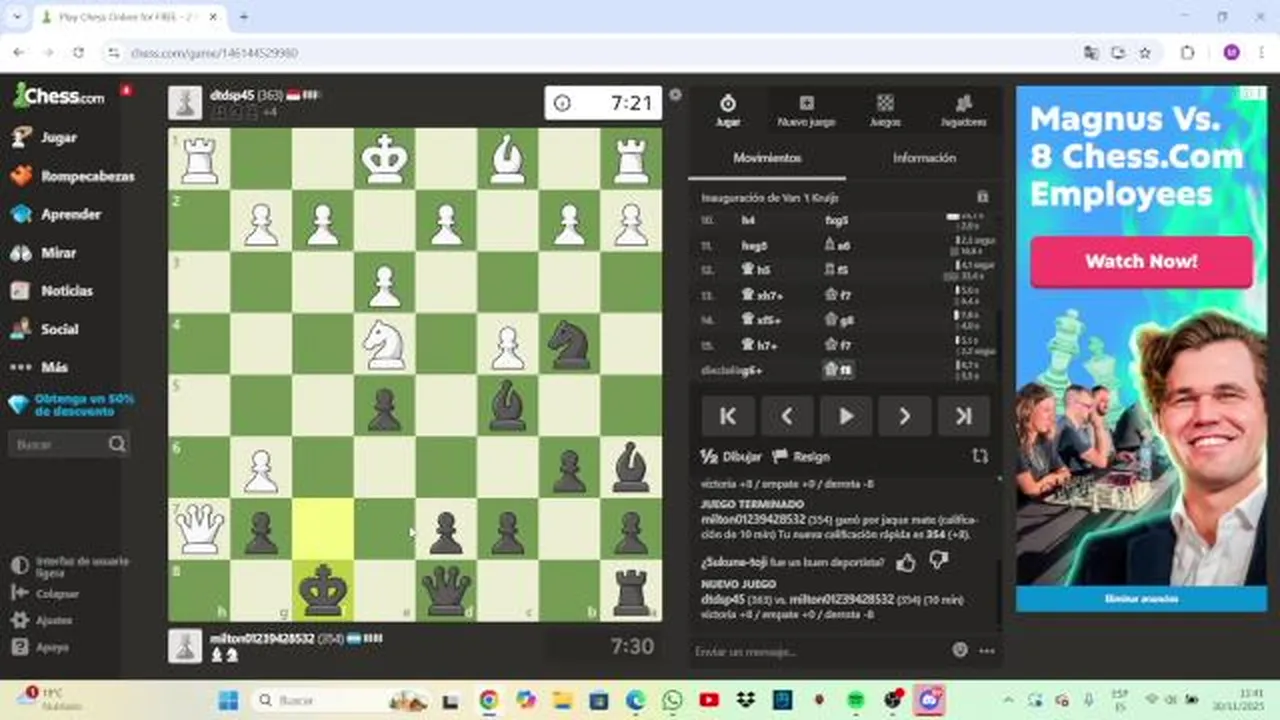The image size is (1280, 720).
Task: Open a new browser tab
Action: click(243, 17)
